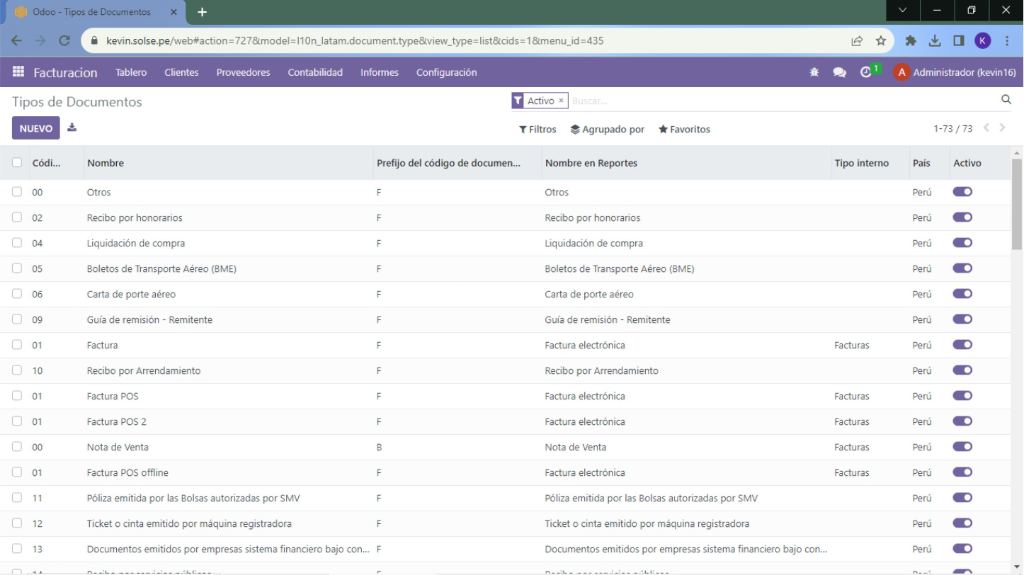Open the Contabilidad menu

(x=315, y=72)
